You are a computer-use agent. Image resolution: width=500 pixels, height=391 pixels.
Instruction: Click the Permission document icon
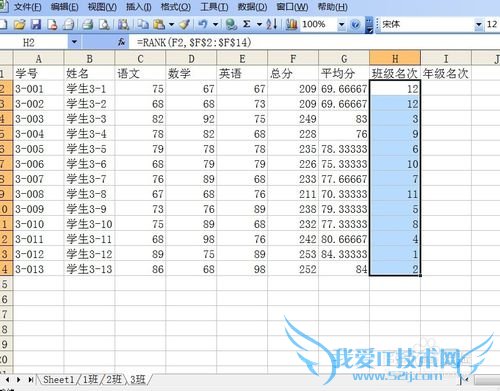point(52,24)
